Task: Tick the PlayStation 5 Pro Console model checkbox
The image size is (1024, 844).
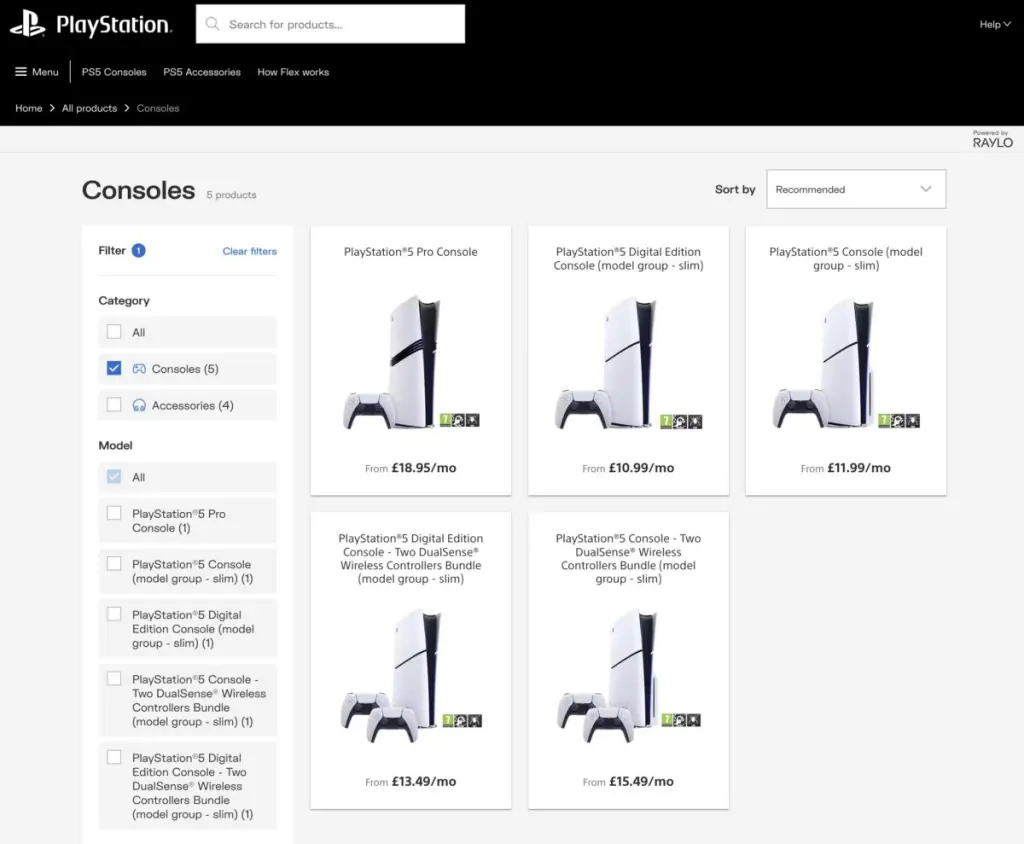Action: coord(114,514)
